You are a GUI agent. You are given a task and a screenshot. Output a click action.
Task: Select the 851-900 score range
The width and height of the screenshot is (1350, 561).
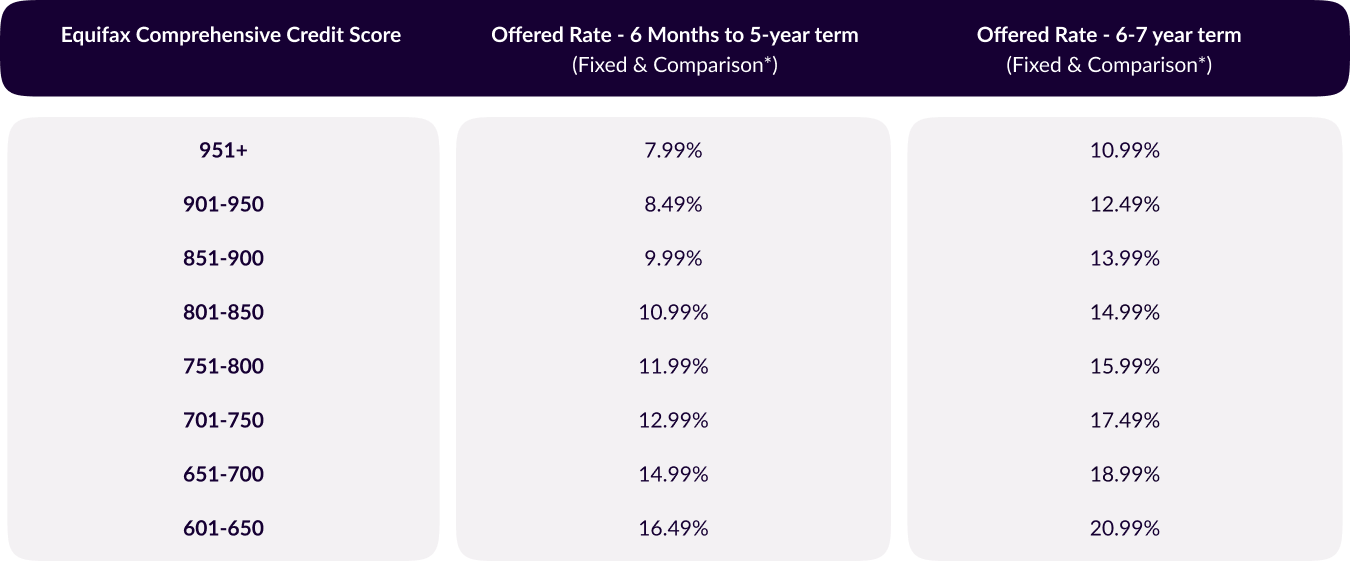pos(223,259)
